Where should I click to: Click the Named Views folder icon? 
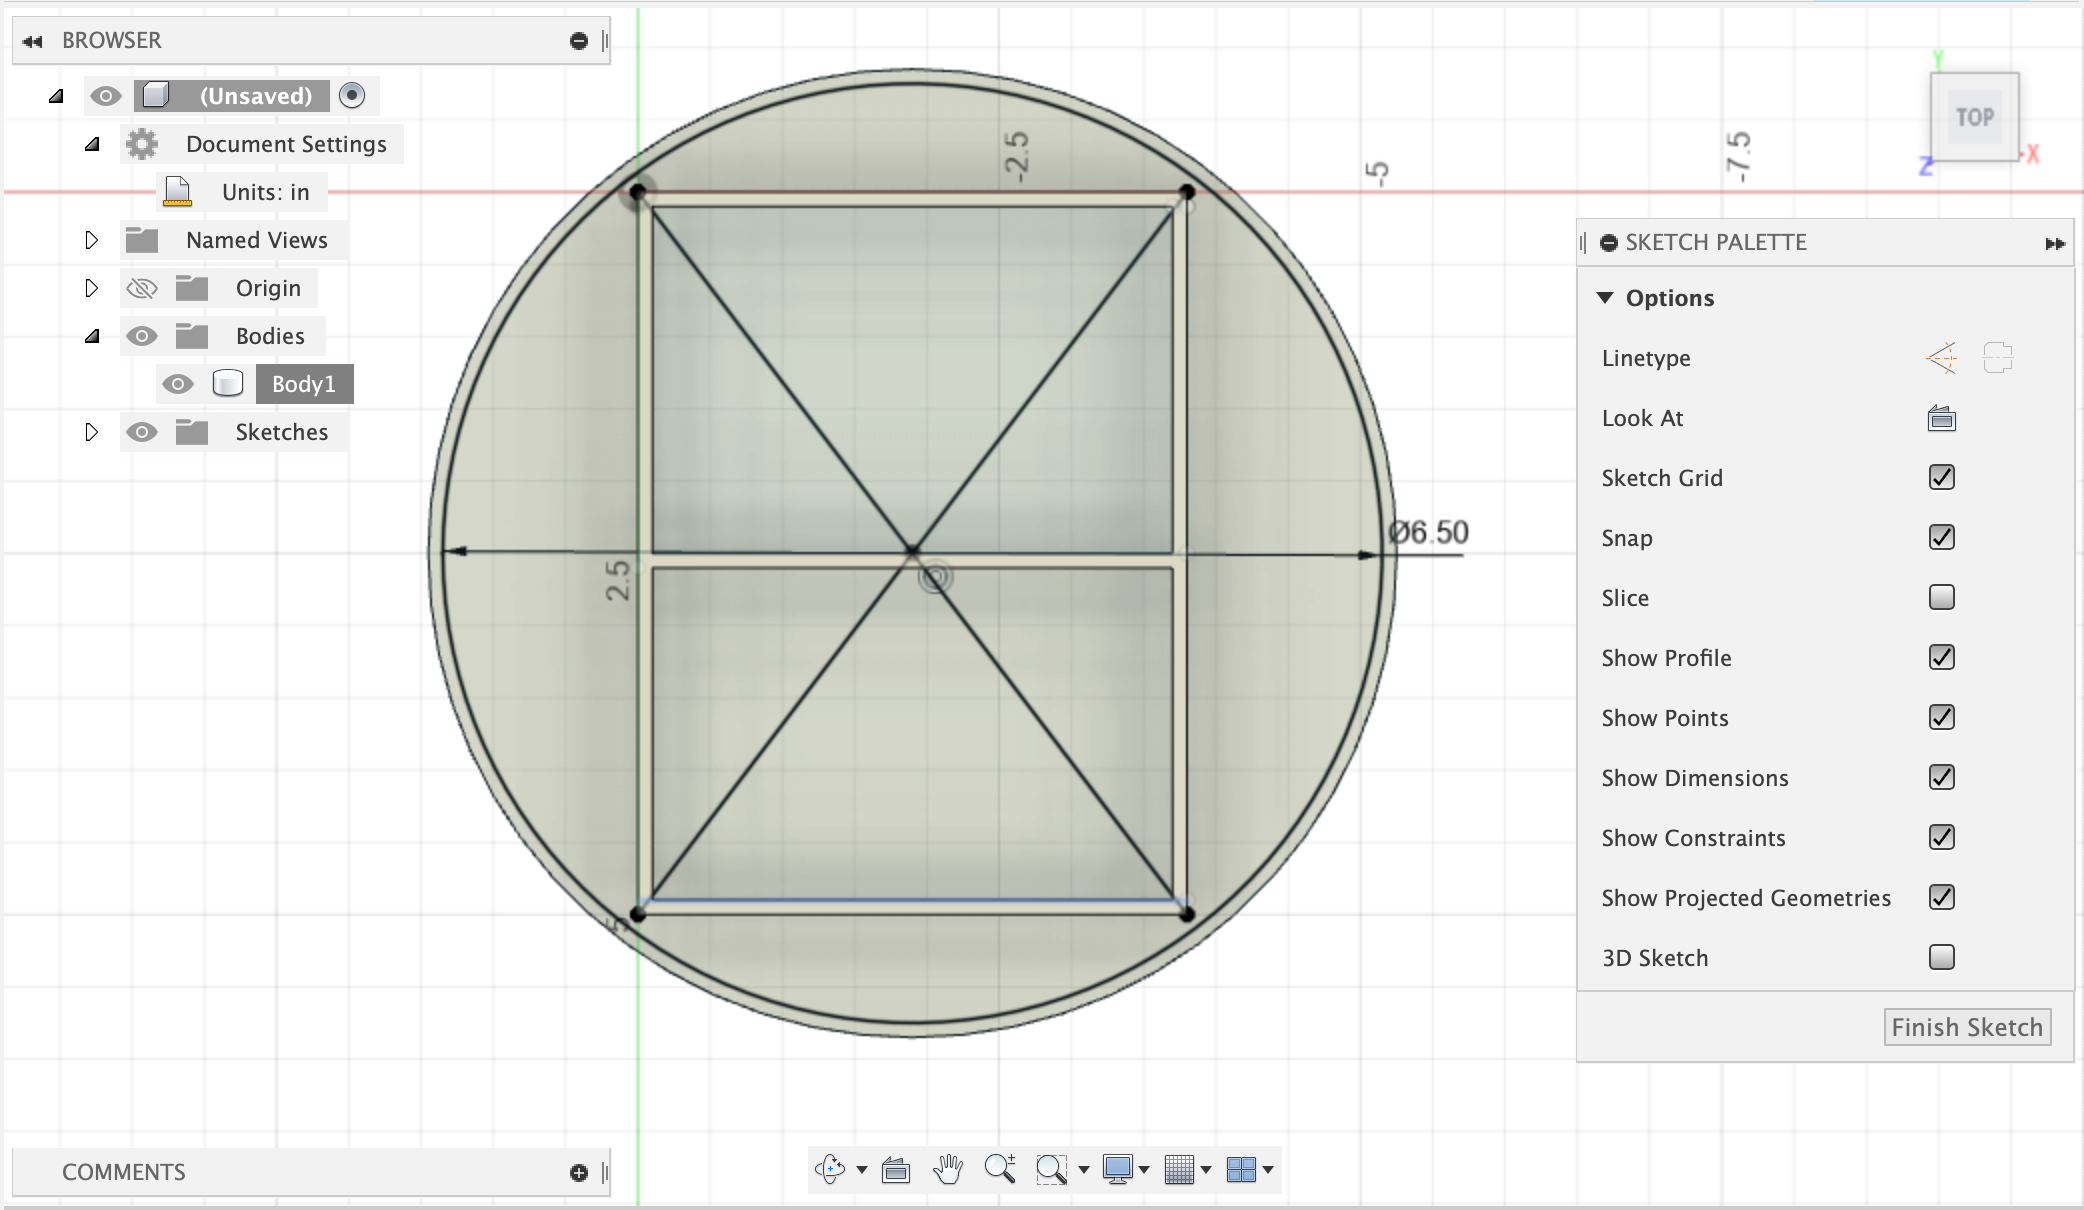142,240
